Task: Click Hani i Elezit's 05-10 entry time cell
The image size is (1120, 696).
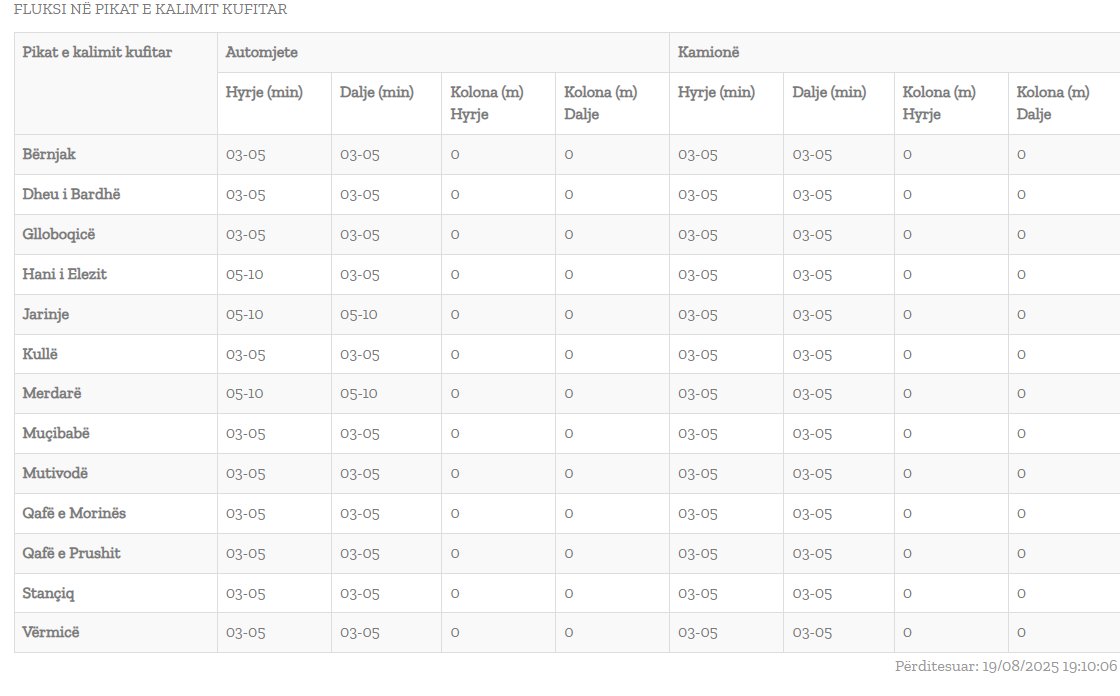Action: [245, 274]
